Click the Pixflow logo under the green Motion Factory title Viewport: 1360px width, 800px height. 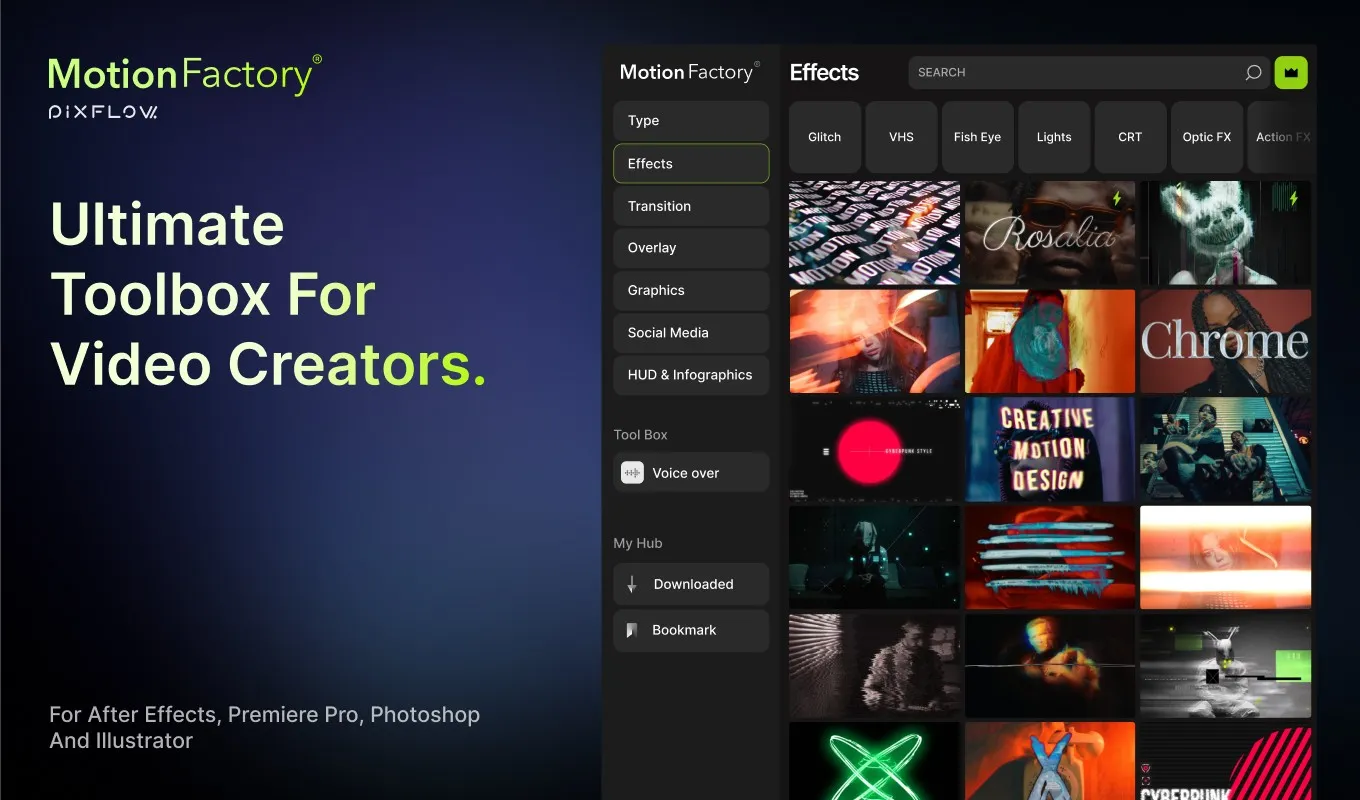pyautogui.click(x=103, y=112)
